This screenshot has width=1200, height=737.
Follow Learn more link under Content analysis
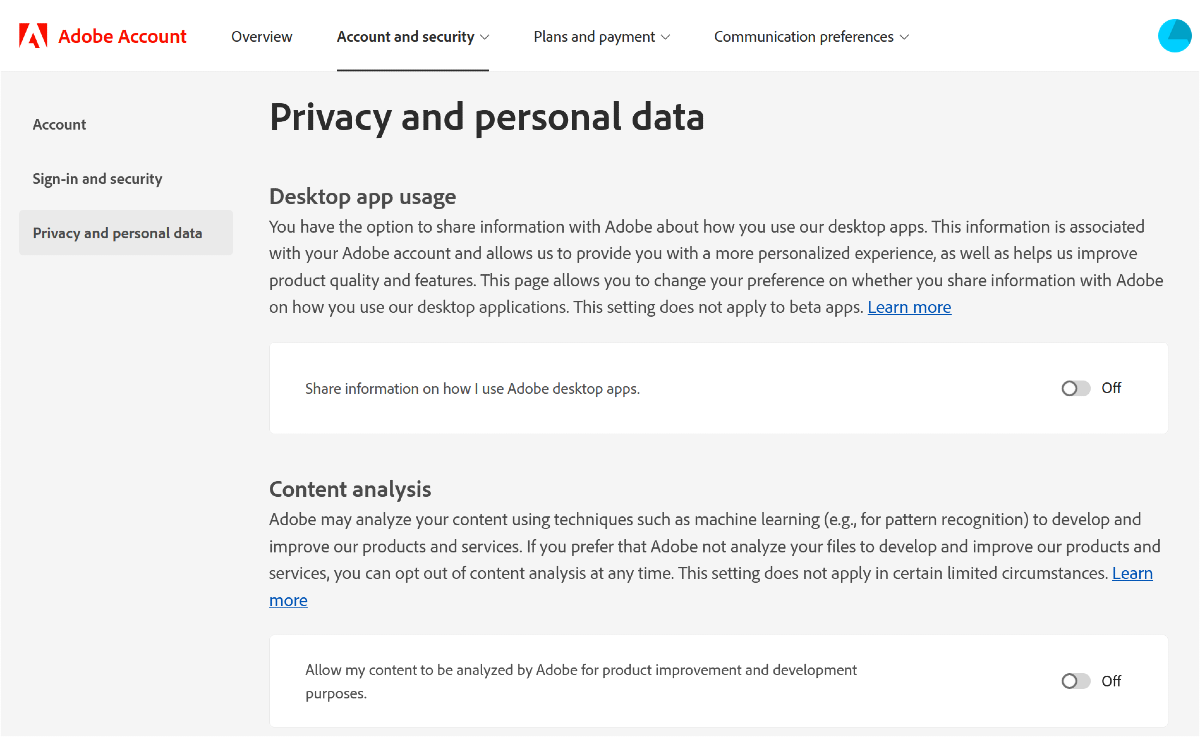point(1132,574)
